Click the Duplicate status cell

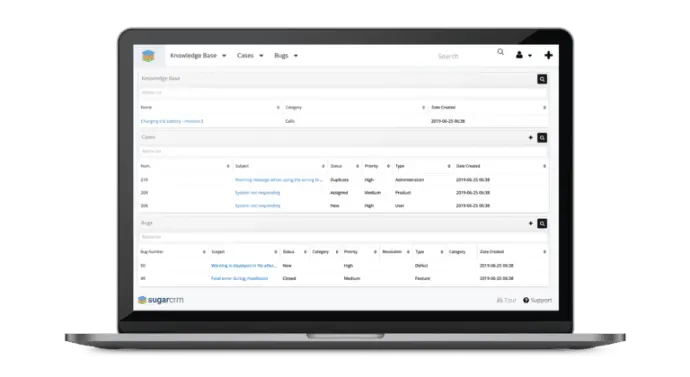(339, 180)
